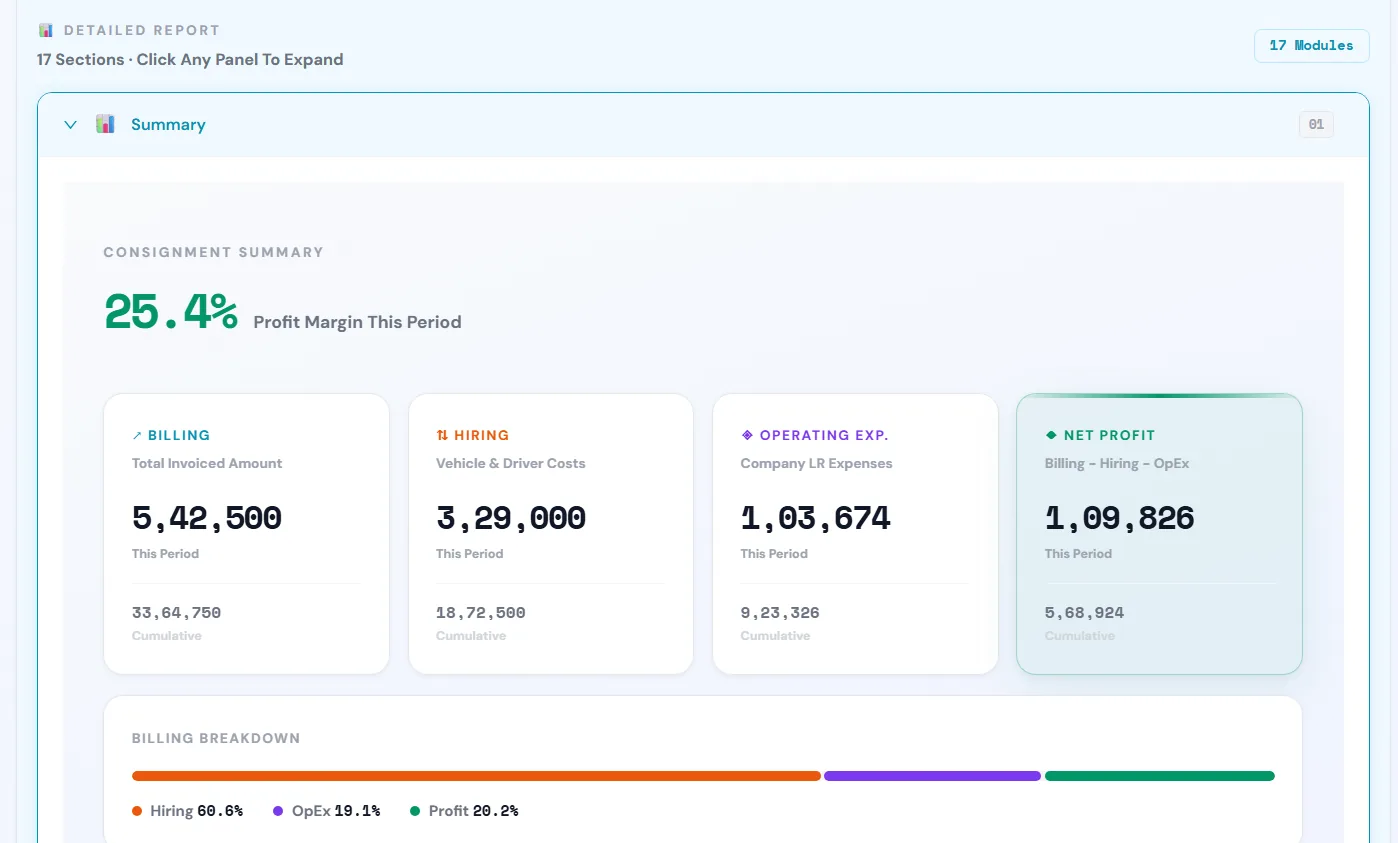Click the Hiring swap arrows icon
Viewport: 1398px width, 843px height.
[x=442, y=436]
